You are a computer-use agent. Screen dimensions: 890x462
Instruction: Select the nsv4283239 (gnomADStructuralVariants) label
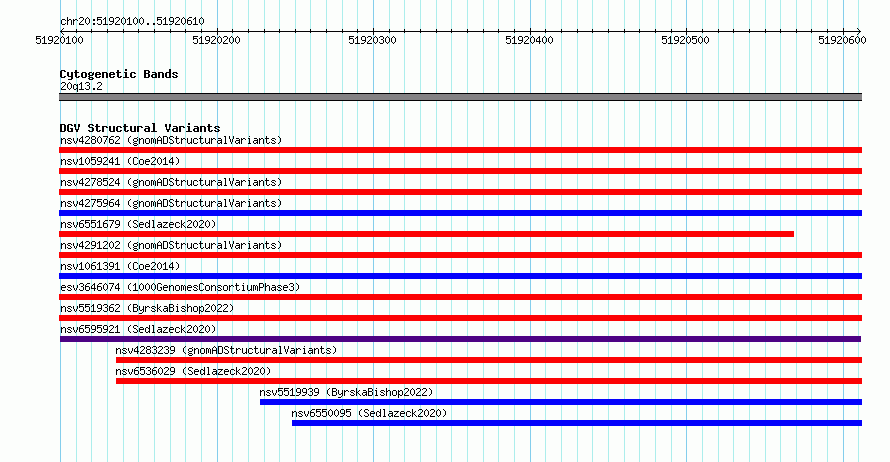226,350
